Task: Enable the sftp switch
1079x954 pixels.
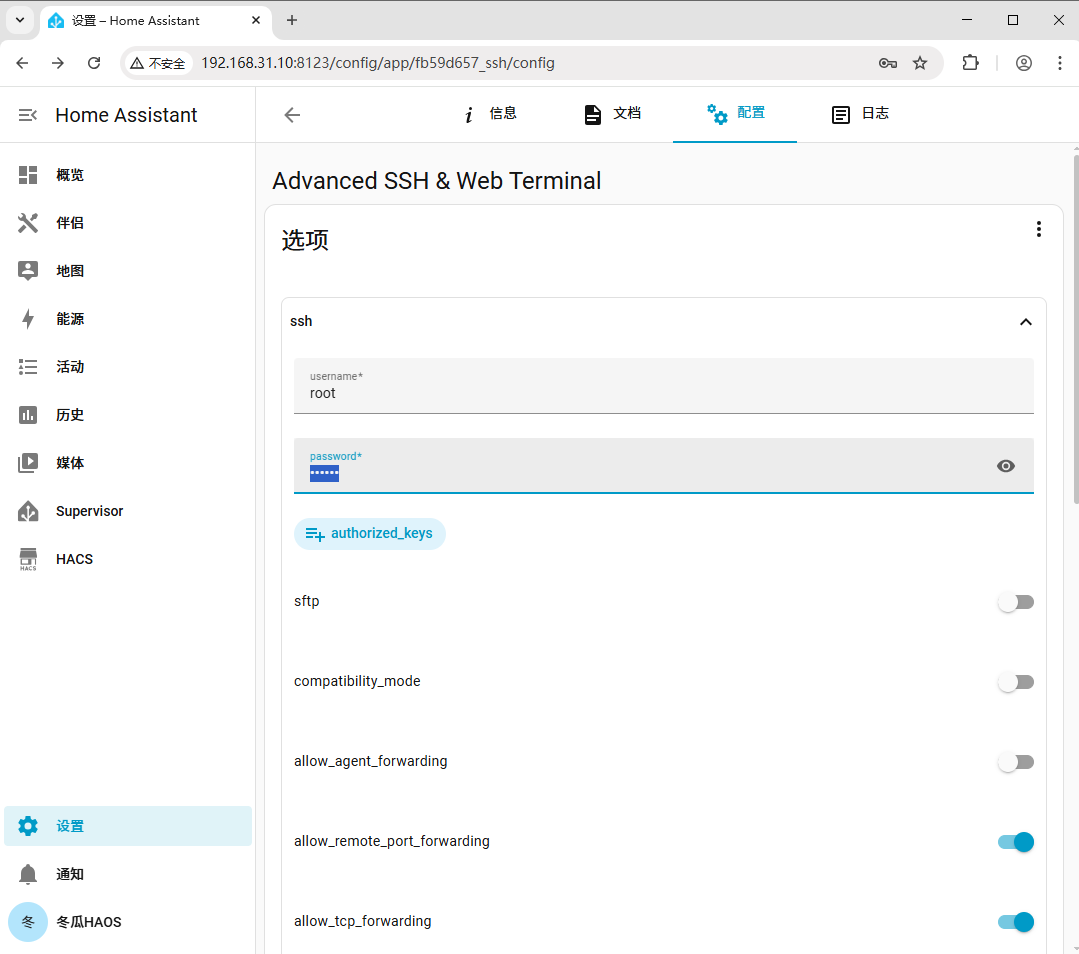Action: (1016, 602)
